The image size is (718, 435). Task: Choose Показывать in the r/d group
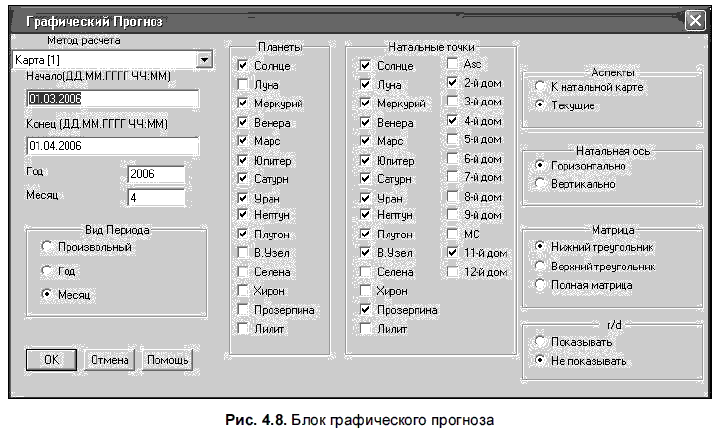pos(540,342)
